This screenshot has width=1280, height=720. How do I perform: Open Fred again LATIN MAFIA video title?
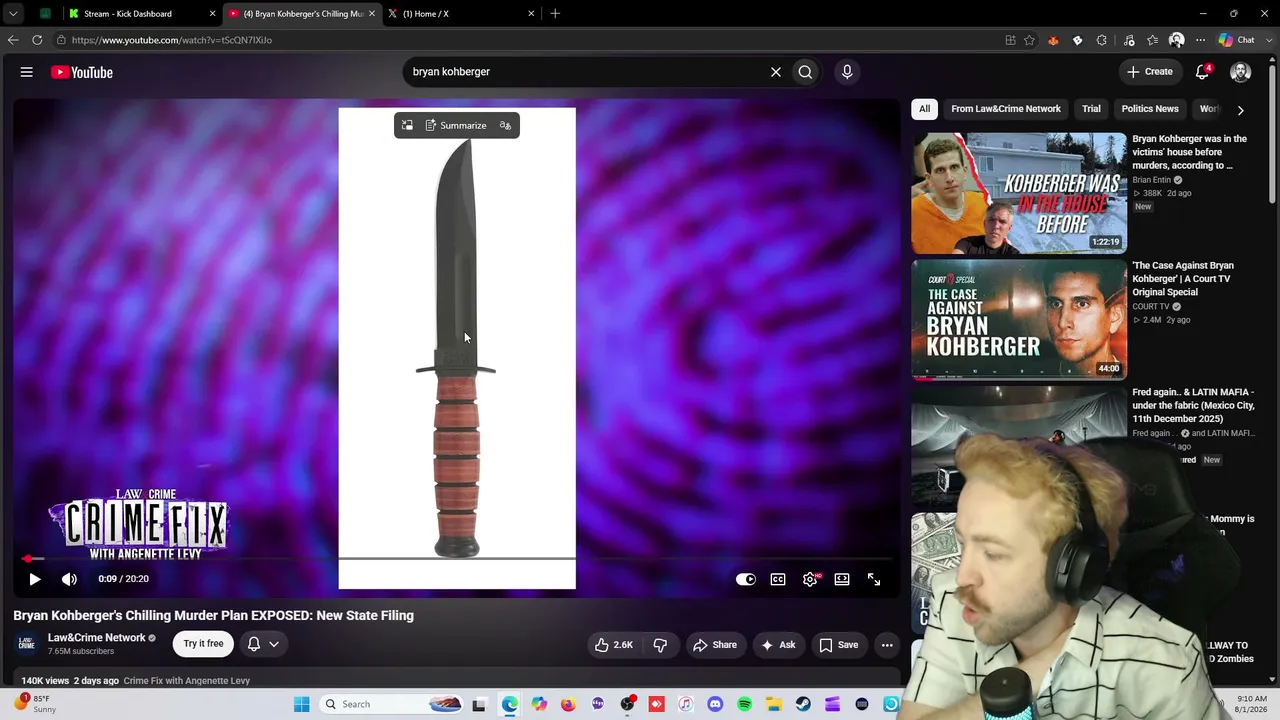pos(1193,406)
